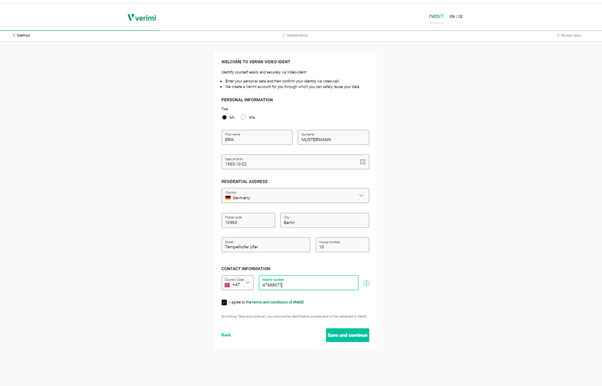Open terms and conditions of WebID link
This screenshot has height=386, width=602.
tap(278, 302)
